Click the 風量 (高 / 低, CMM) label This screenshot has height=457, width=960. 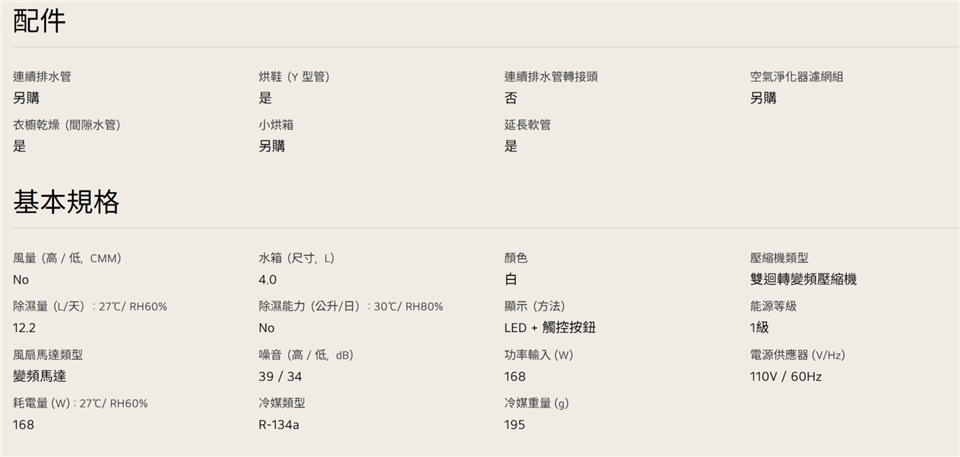point(67,258)
